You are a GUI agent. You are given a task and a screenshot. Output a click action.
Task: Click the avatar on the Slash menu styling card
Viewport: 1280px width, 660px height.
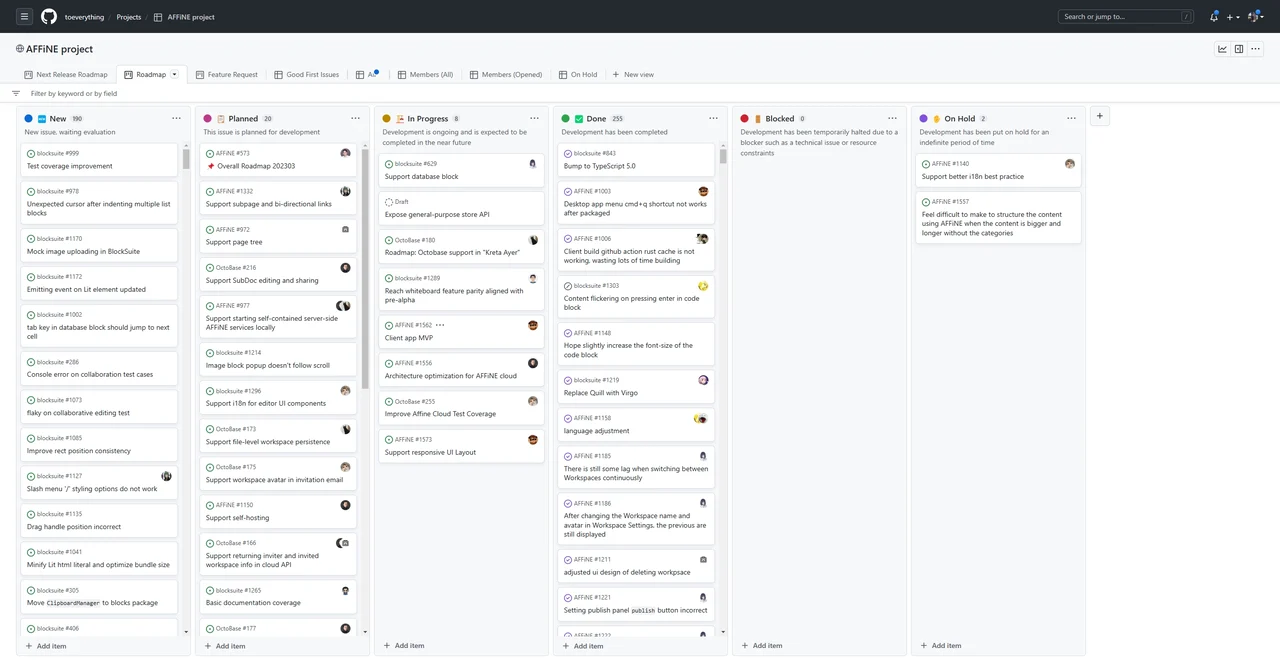tap(167, 476)
